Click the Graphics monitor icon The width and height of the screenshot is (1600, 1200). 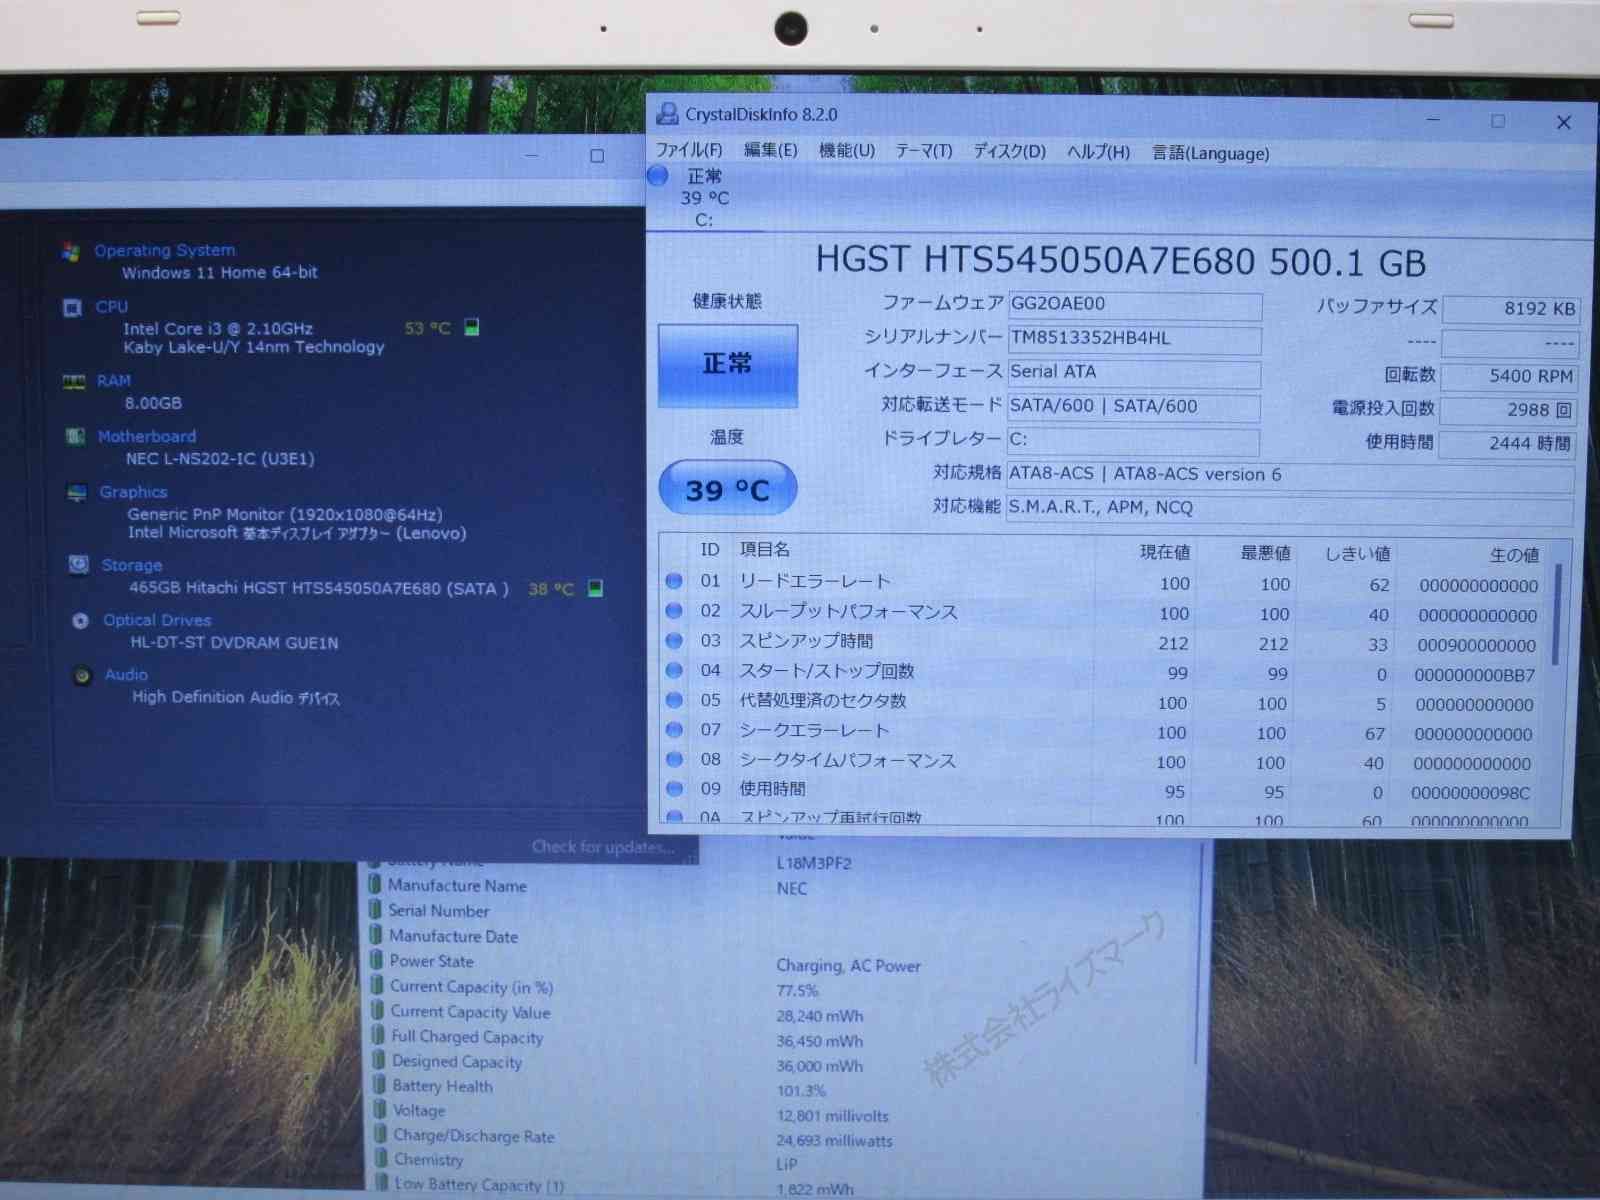[x=76, y=493]
